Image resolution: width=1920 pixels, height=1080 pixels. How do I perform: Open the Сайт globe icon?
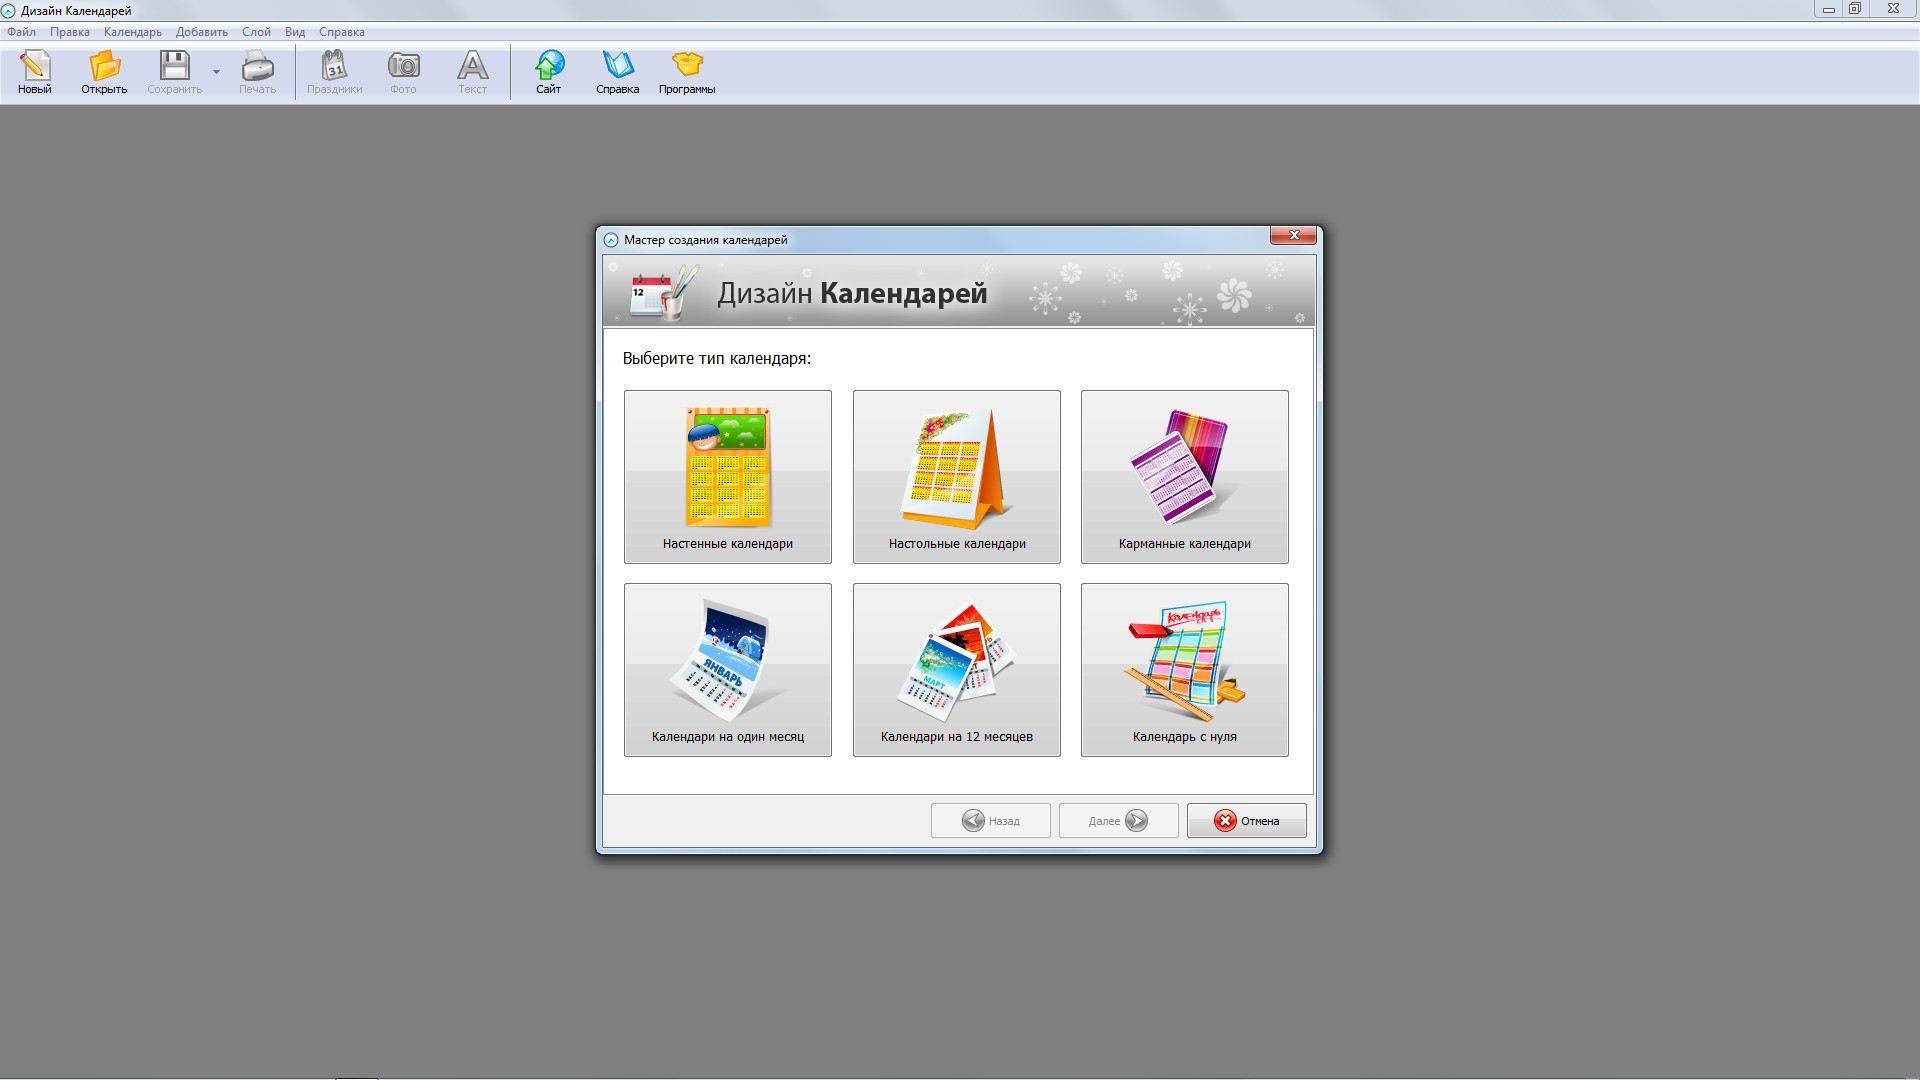[x=548, y=72]
